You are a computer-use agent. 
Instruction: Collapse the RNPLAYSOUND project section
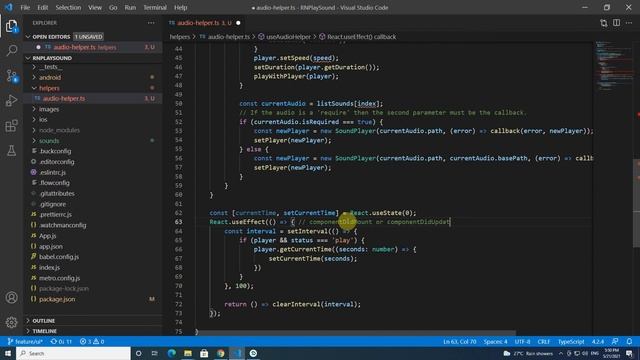28,58
